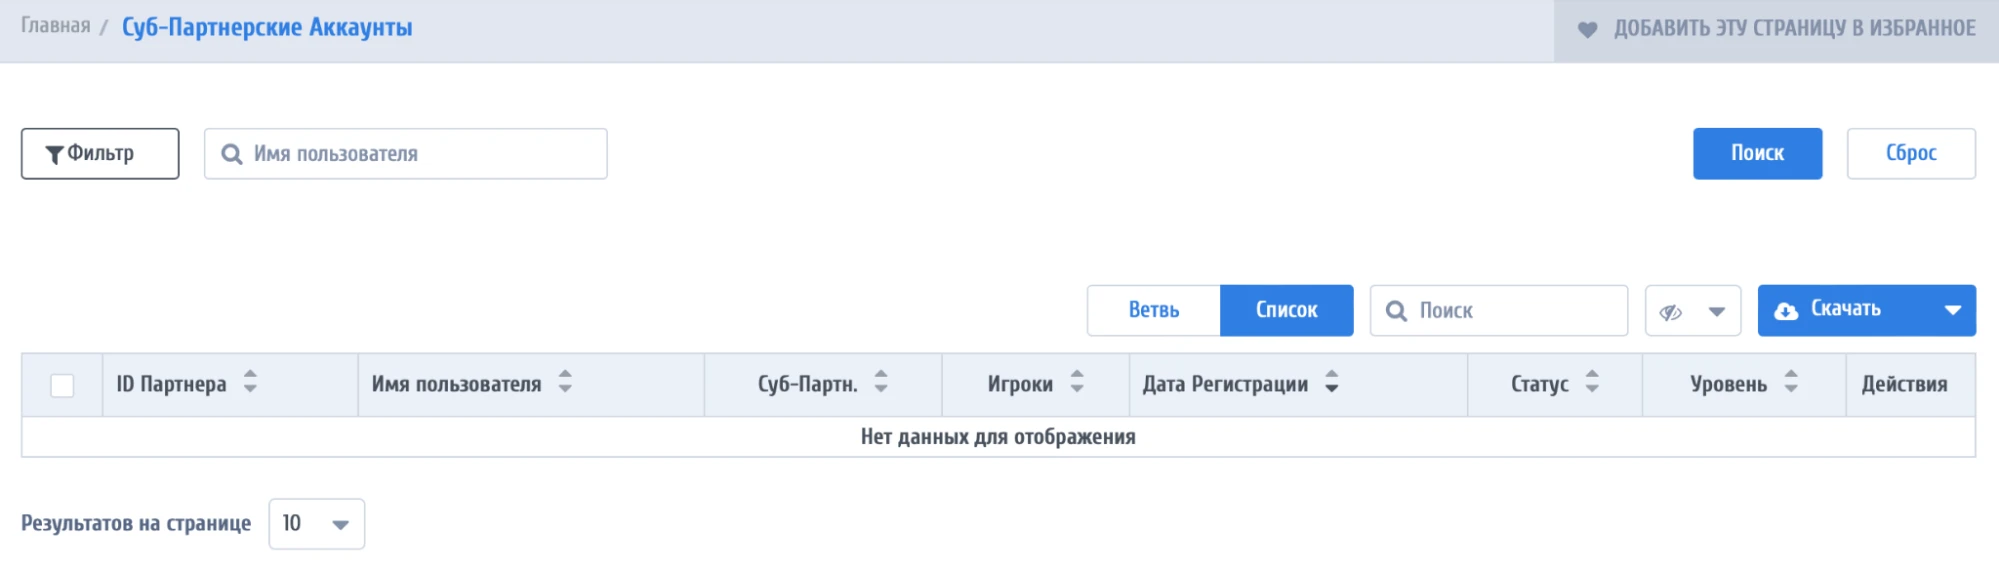Image resolution: width=1999 pixels, height=576 pixels.
Task: Click the cloud download icon
Action: coord(1786,311)
